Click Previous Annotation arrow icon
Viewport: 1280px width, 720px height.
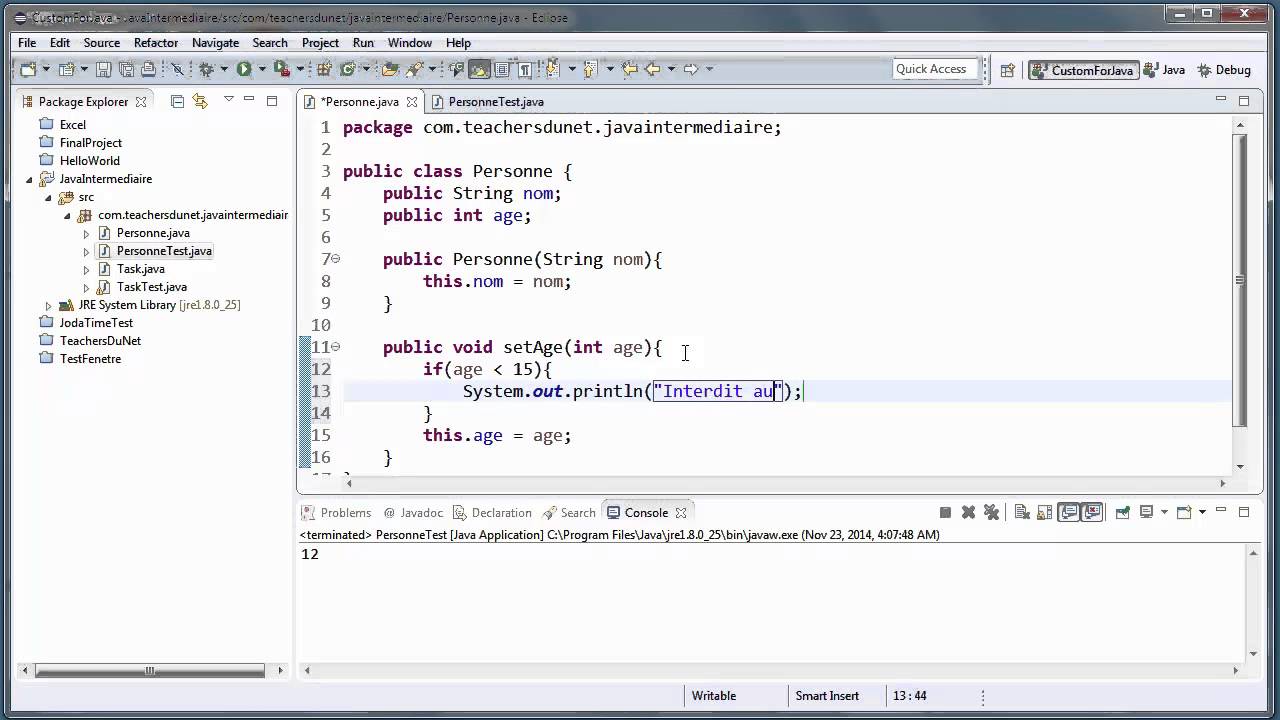[x=590, y=69]
